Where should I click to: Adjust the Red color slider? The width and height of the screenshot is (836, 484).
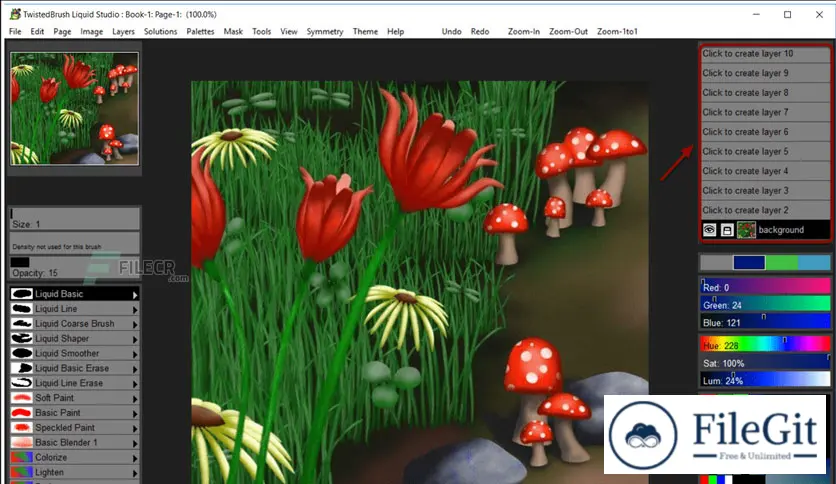point(765,287)
